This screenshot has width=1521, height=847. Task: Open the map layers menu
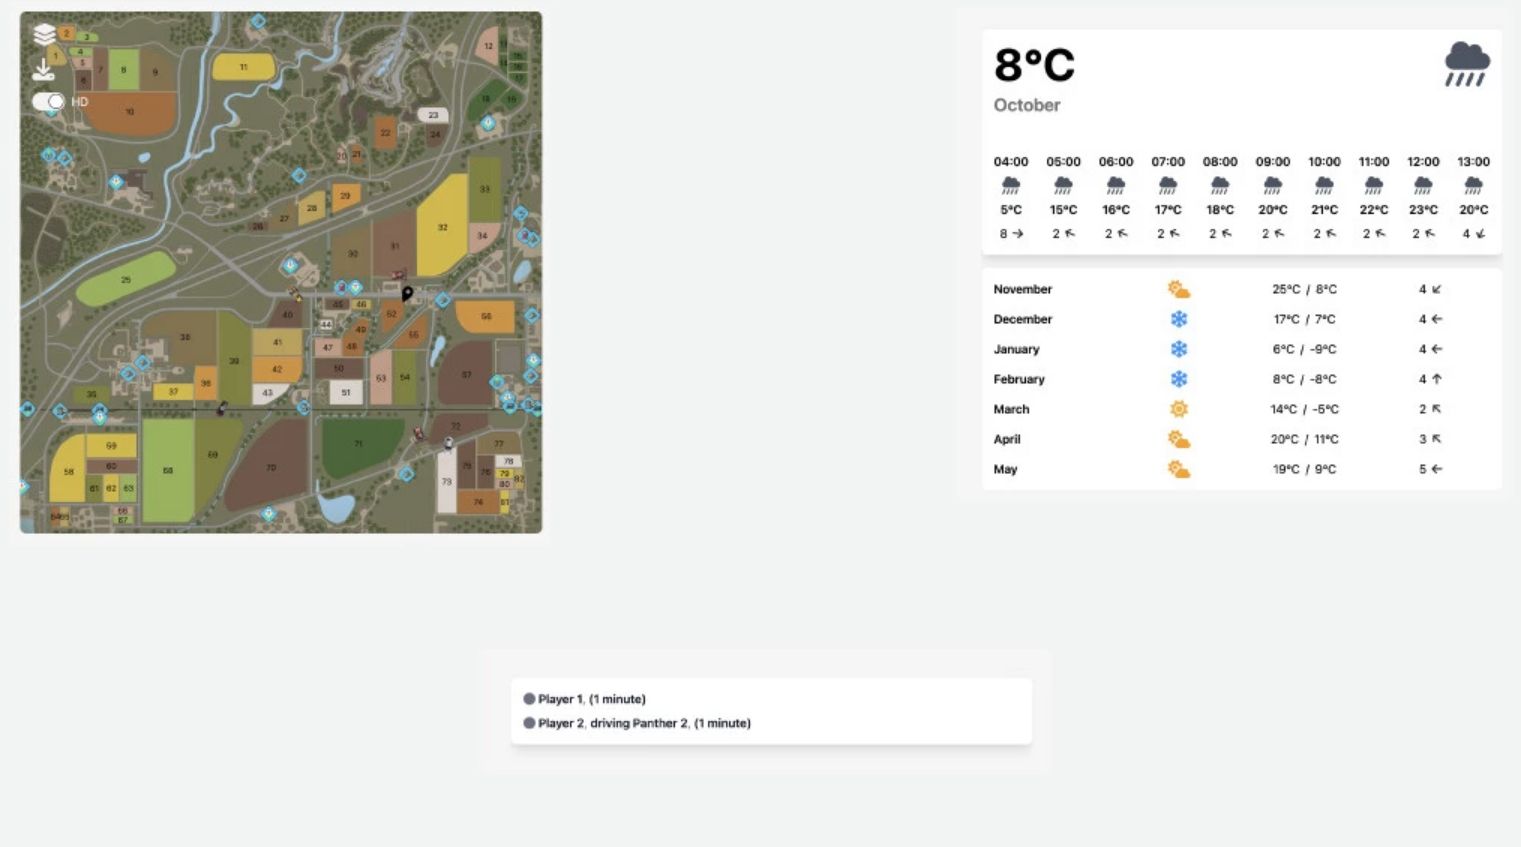coord(44,35)
